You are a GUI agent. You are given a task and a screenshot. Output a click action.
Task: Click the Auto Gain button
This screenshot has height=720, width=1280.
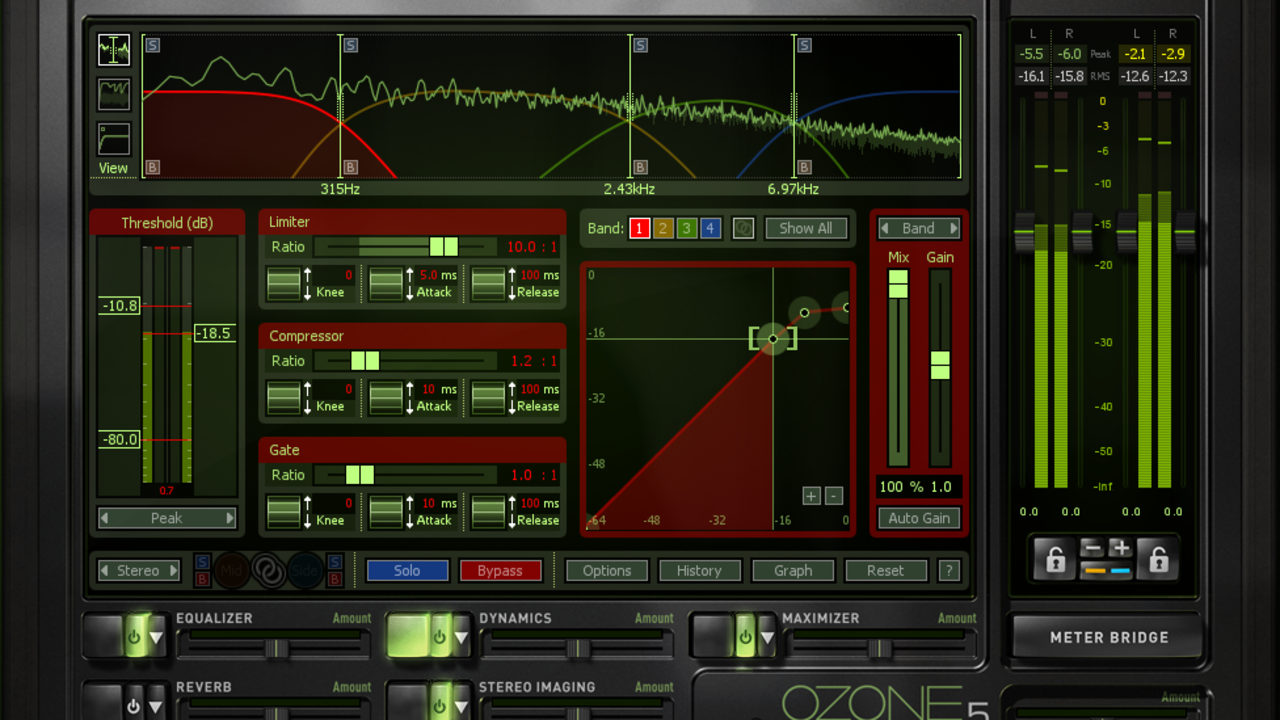point(919,518)
